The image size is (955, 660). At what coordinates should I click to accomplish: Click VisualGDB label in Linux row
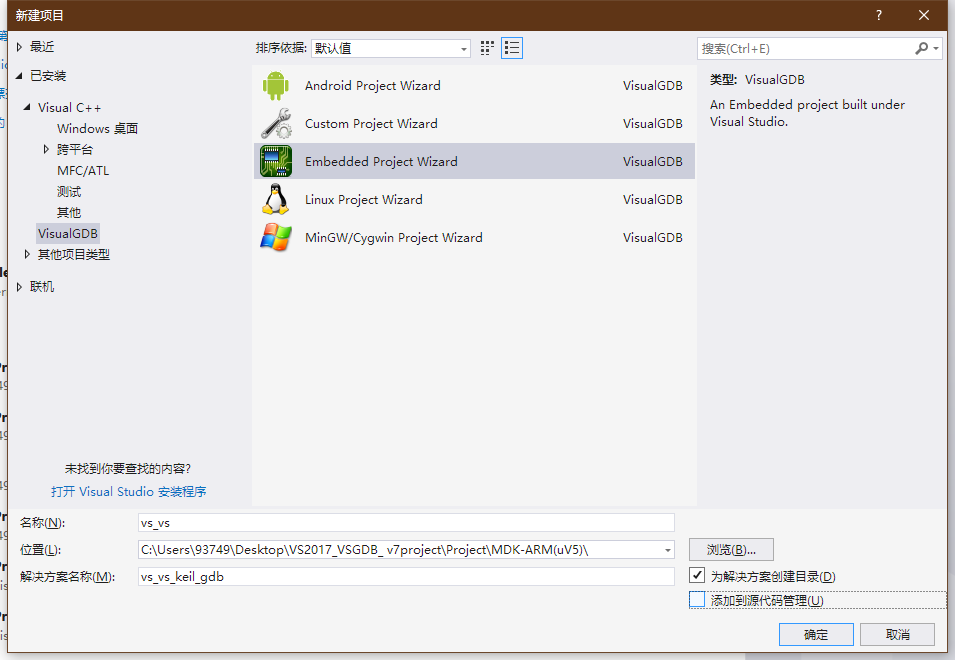652,199
